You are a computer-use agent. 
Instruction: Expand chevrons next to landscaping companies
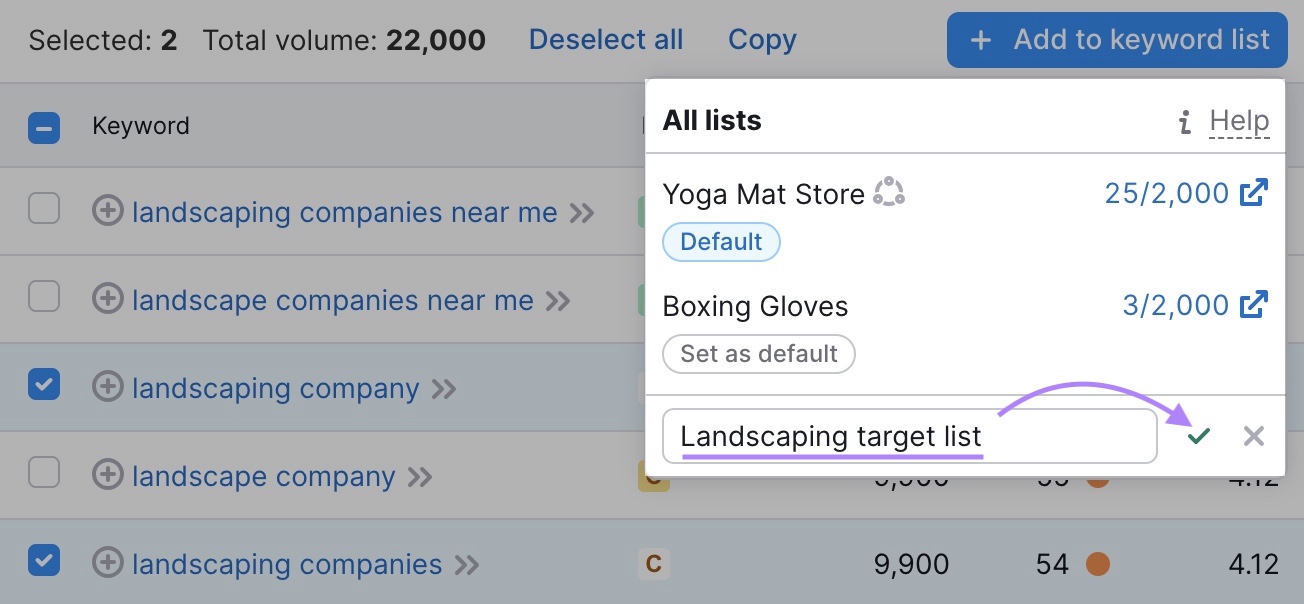click(467, 565)
